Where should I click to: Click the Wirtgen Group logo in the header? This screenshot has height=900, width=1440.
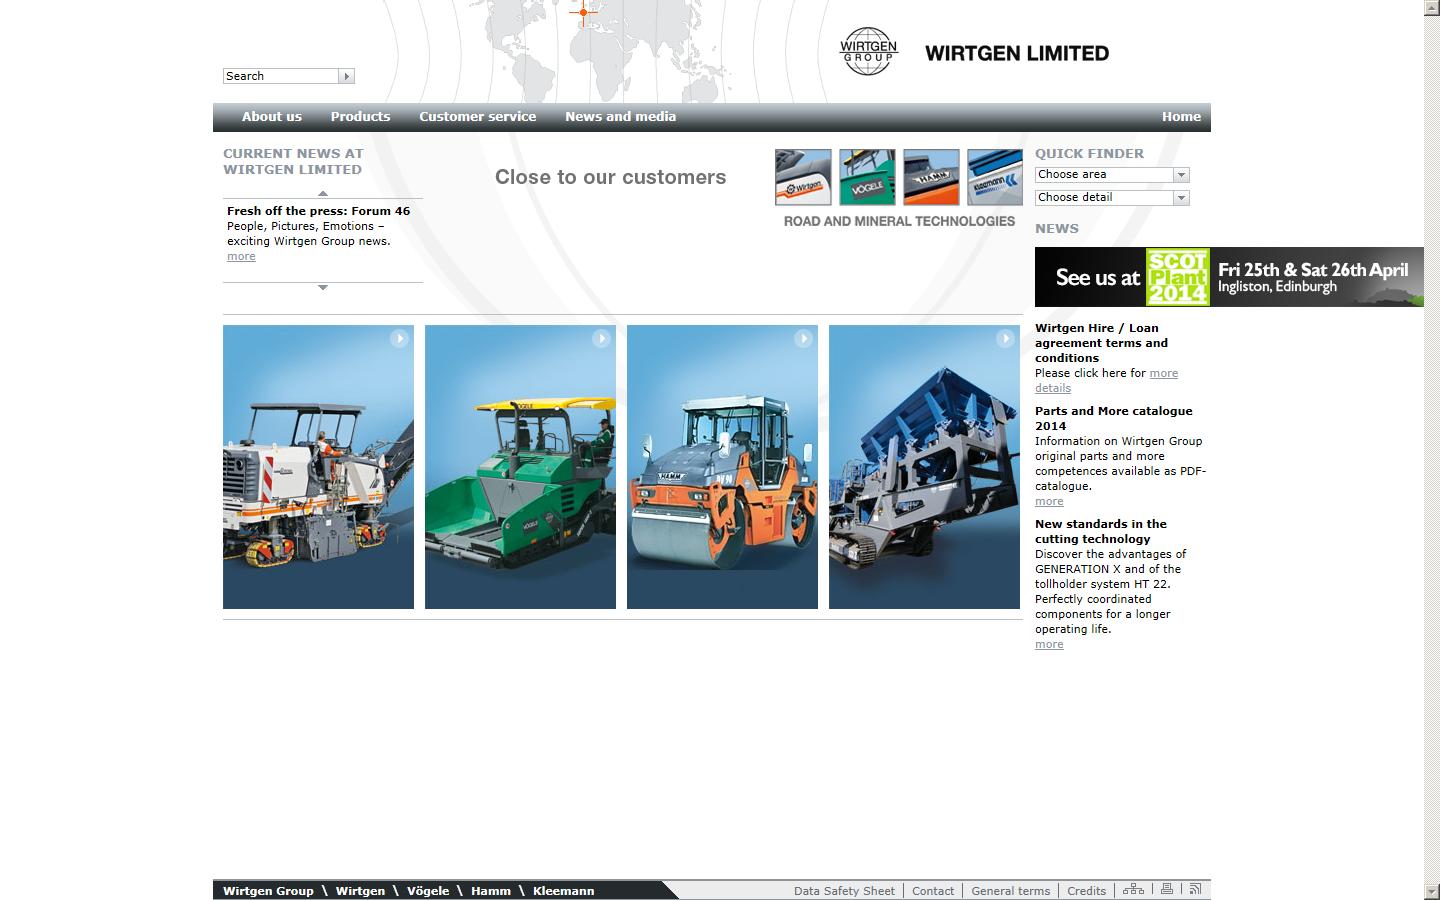click(x=867, y=52)
